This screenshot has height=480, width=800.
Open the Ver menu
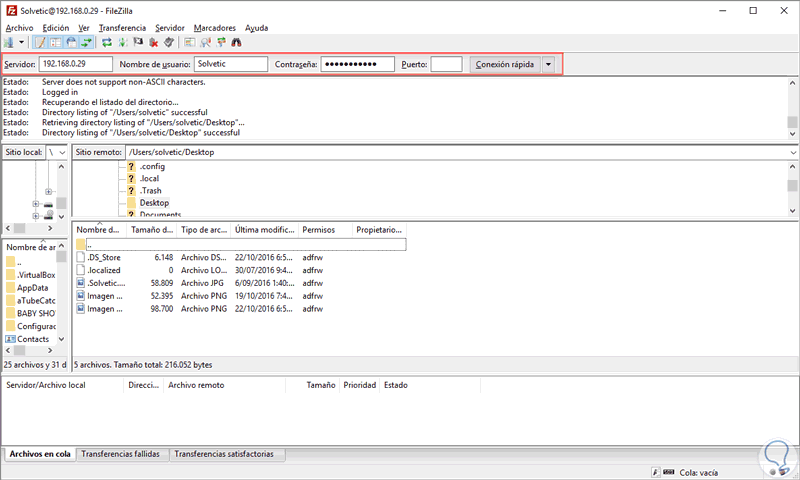click(x=84, y=28)
